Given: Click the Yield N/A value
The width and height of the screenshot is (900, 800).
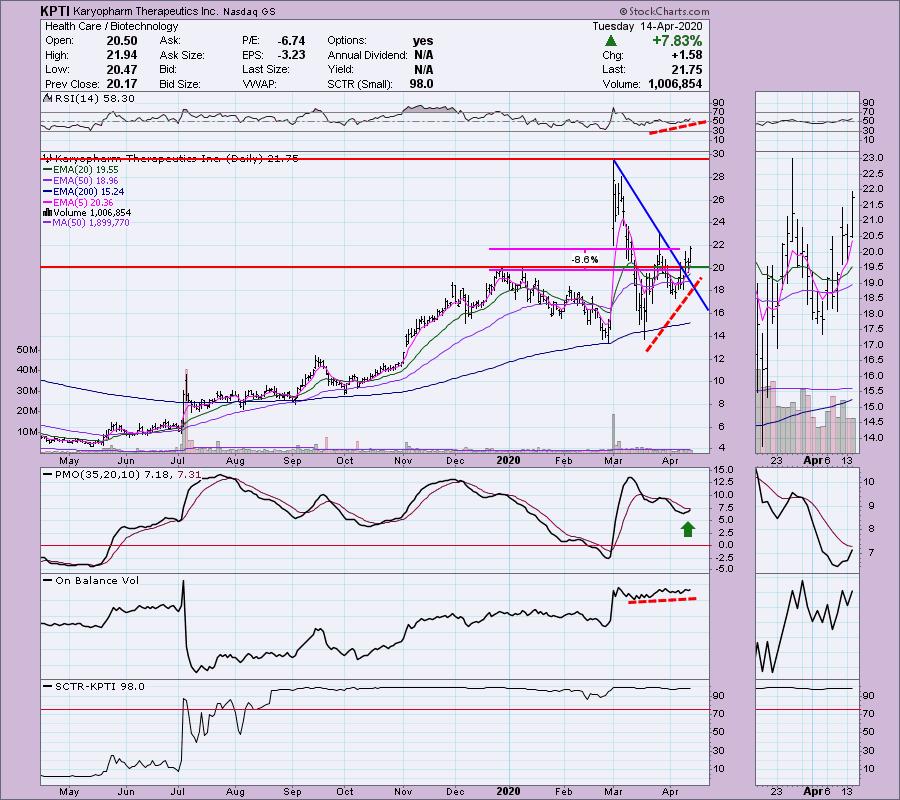Looking at the screenshot, I should (424, 69).
